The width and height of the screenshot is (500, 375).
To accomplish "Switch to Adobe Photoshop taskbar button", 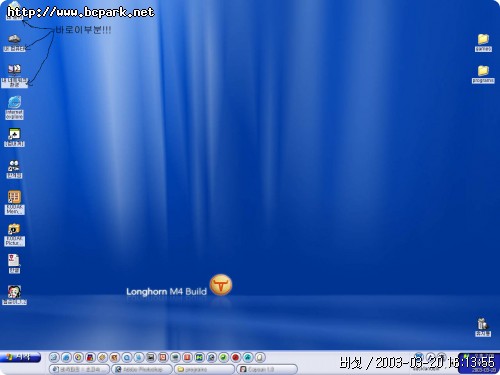I will pos(142,369).
